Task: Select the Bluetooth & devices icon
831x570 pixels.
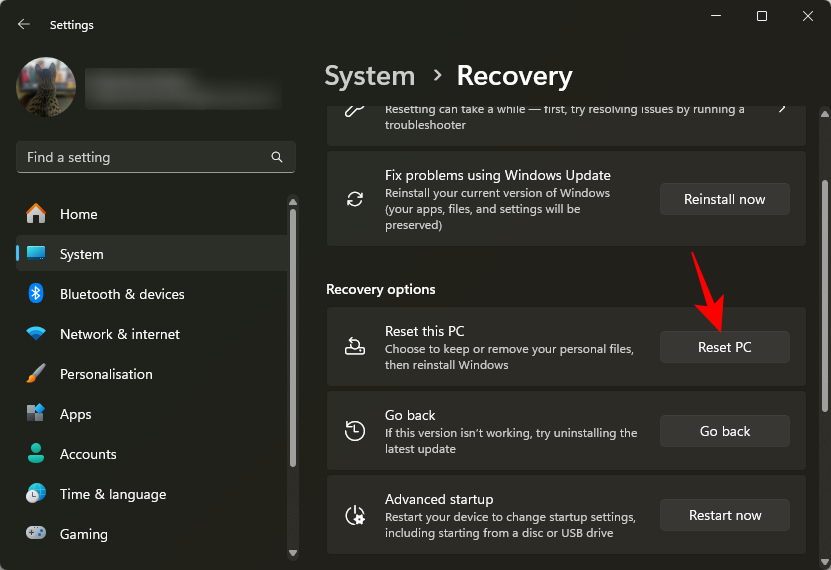Action: pyautogui.click(x=36, y=294)
